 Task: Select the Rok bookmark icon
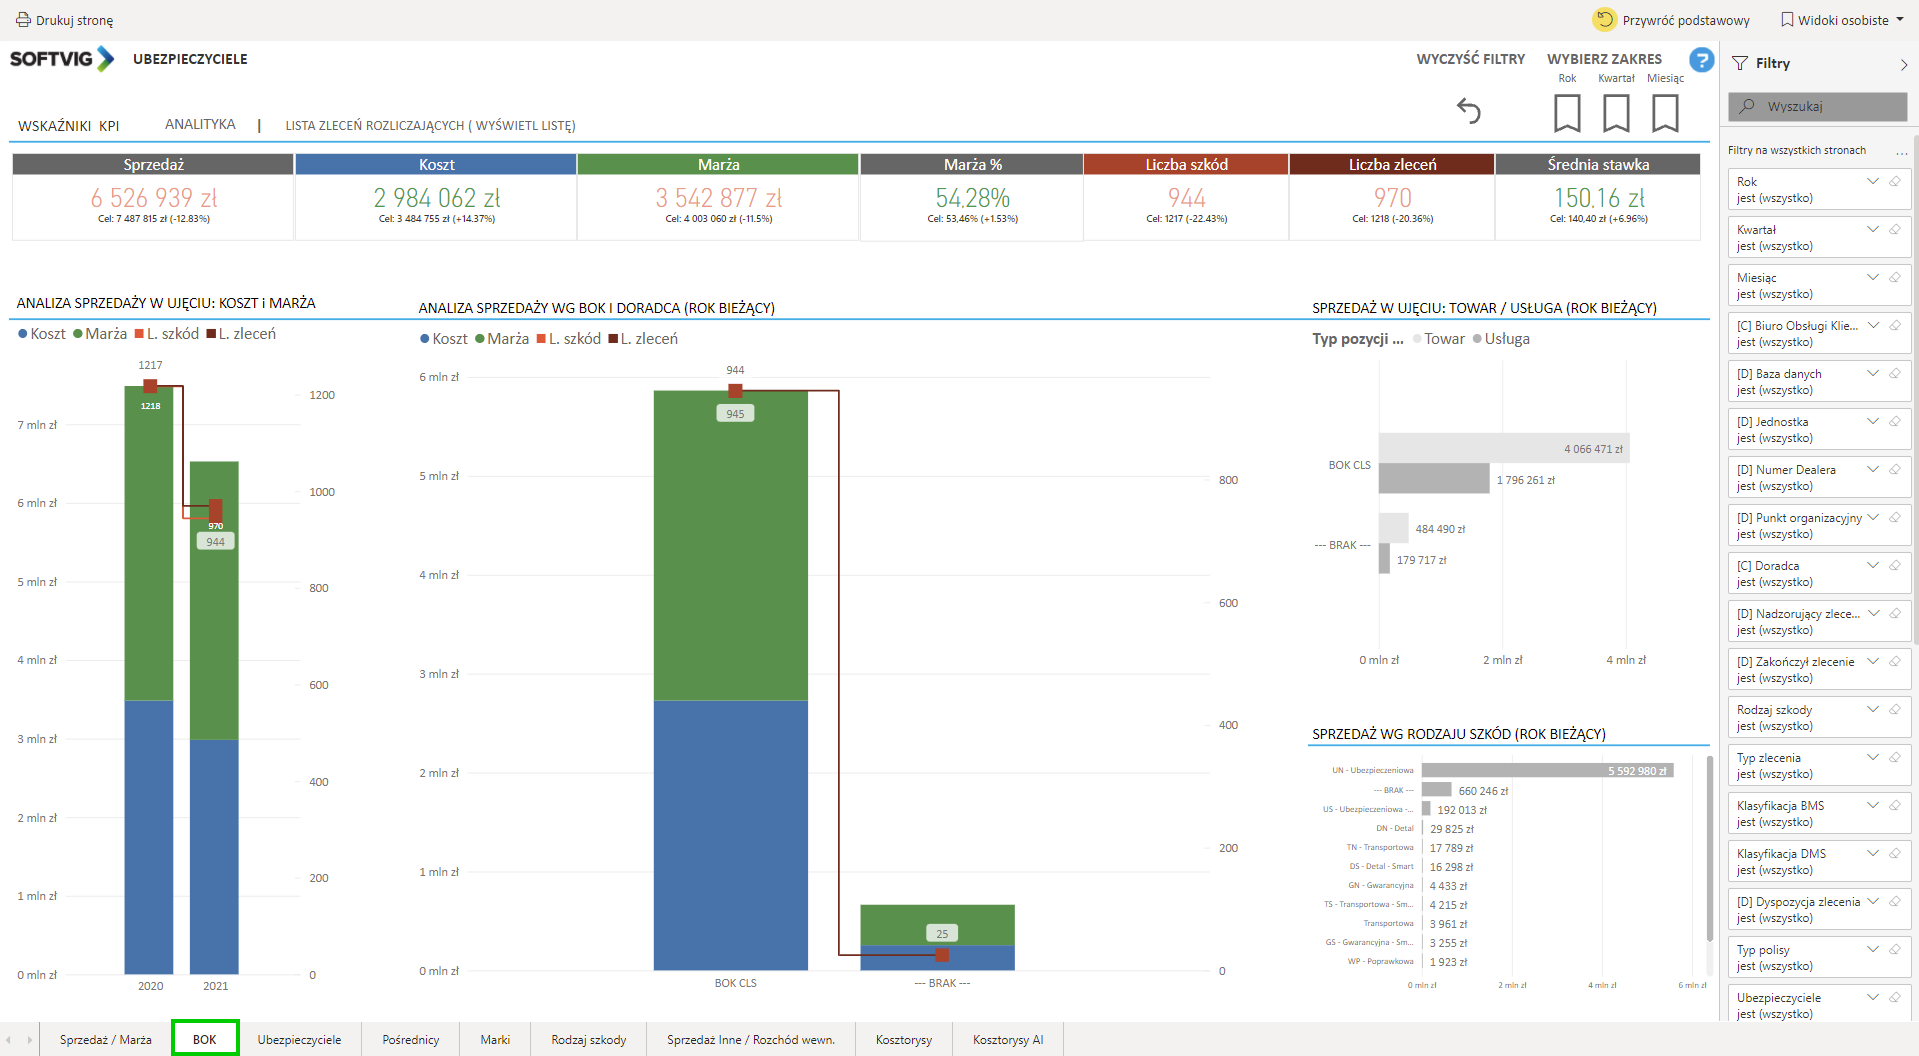coord(1567,113)
